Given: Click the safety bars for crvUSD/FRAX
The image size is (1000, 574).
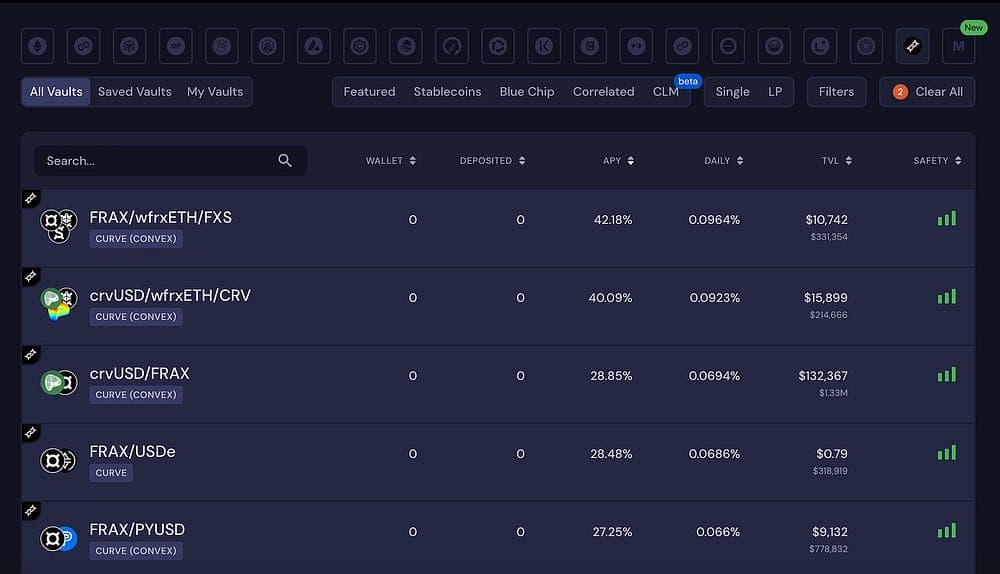Looking at the screenshot, I should pos(946,374).
